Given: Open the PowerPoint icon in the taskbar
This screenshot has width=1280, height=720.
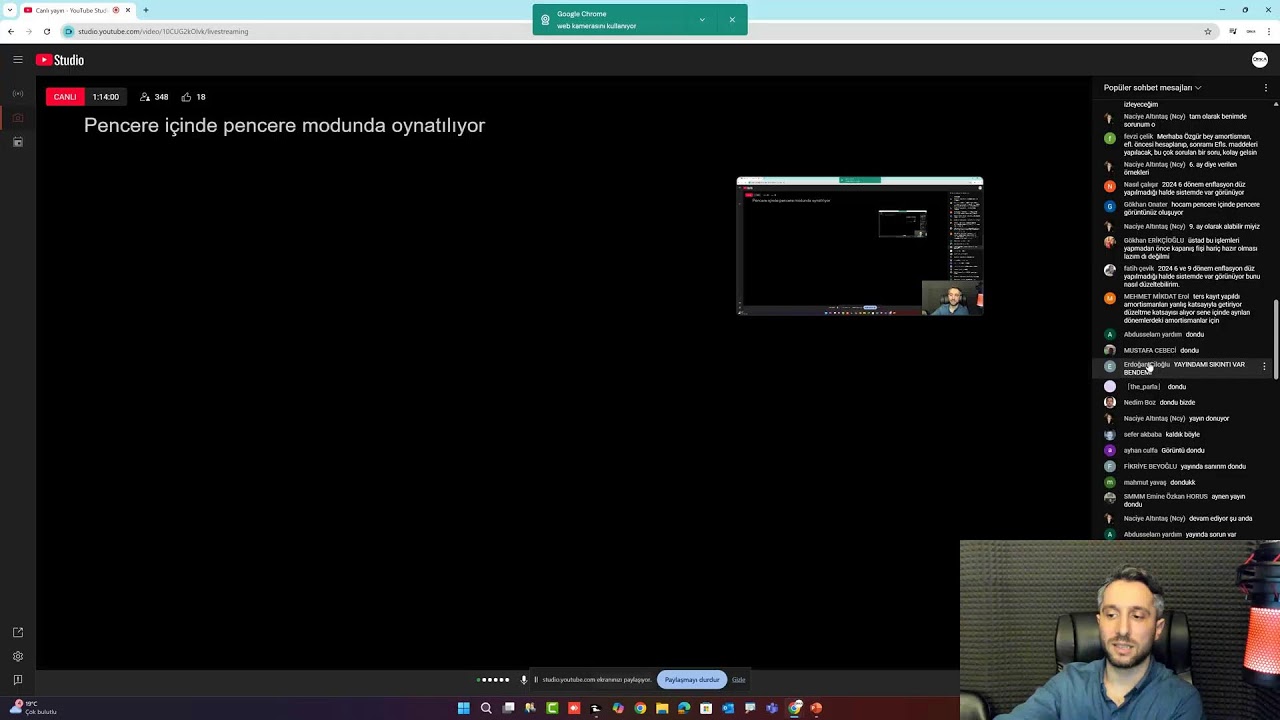Looking at the screenshot, I should click(x=816, y=708).
